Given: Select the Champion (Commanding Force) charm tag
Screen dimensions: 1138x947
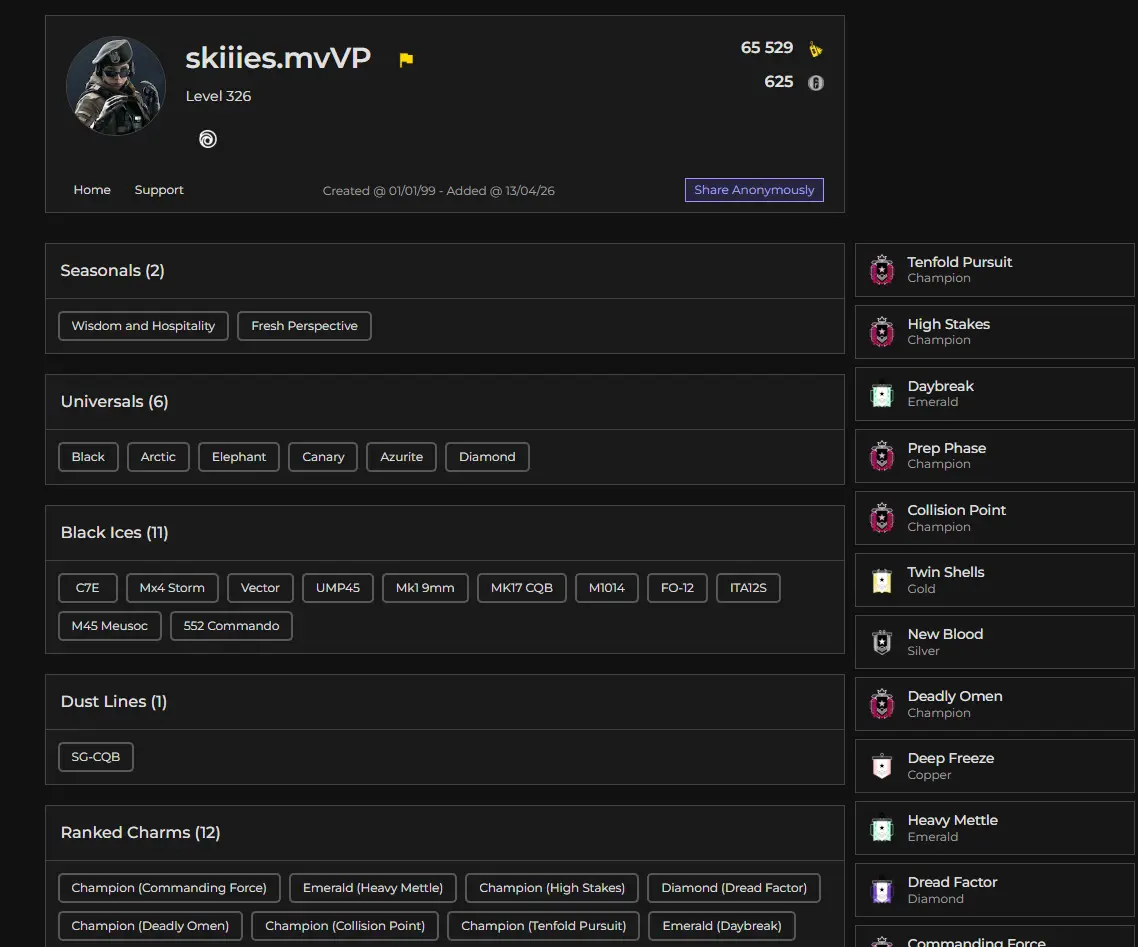Looking at the screenshot, I should coord(169,888).
